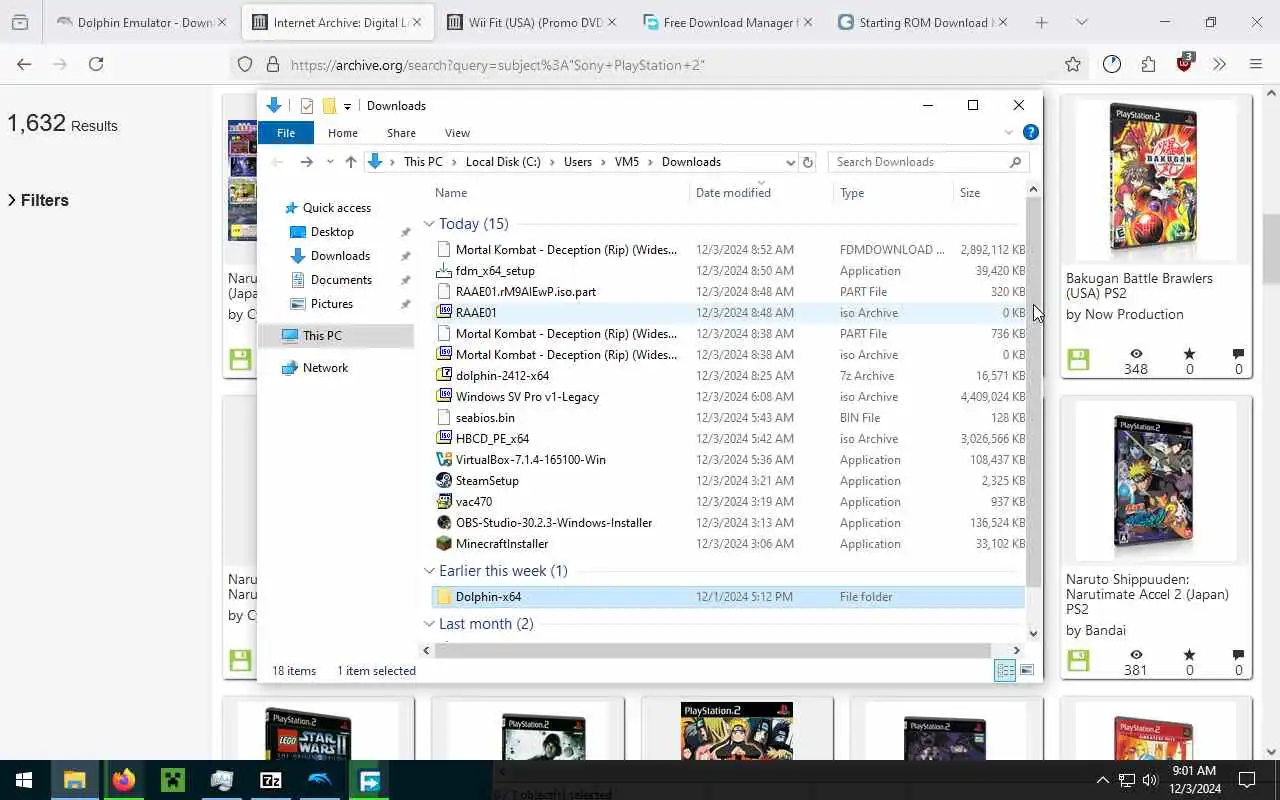Click Users in the address breadcrumb
Screen dimensions: 1280x800
pos(578,162)
